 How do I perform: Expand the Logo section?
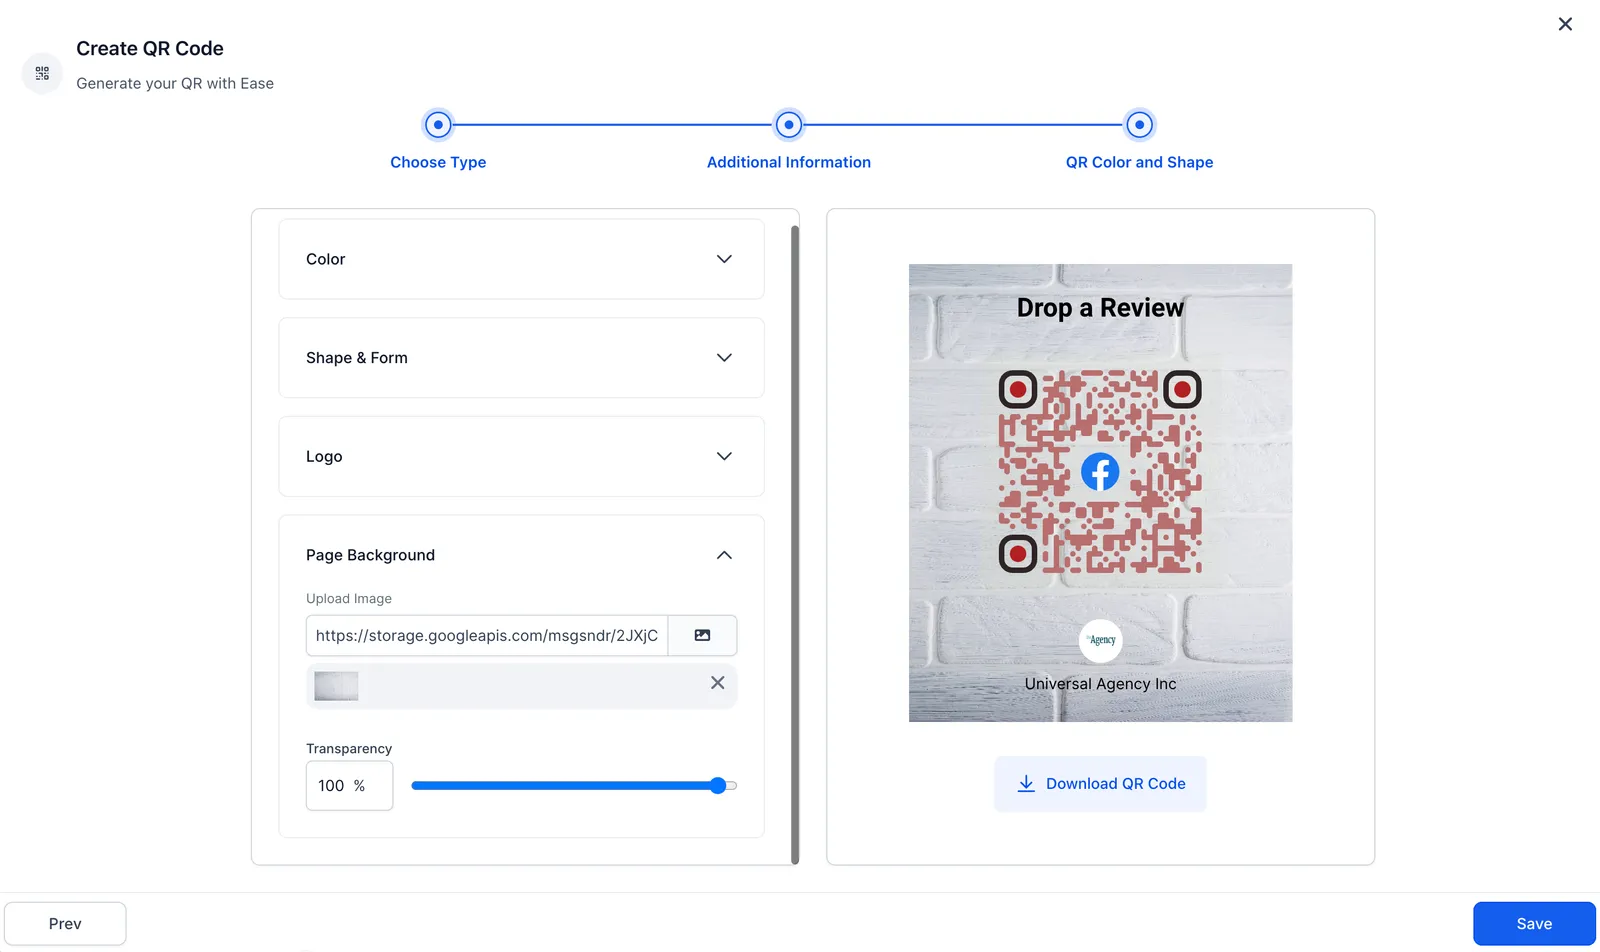(x=521, y=456)
